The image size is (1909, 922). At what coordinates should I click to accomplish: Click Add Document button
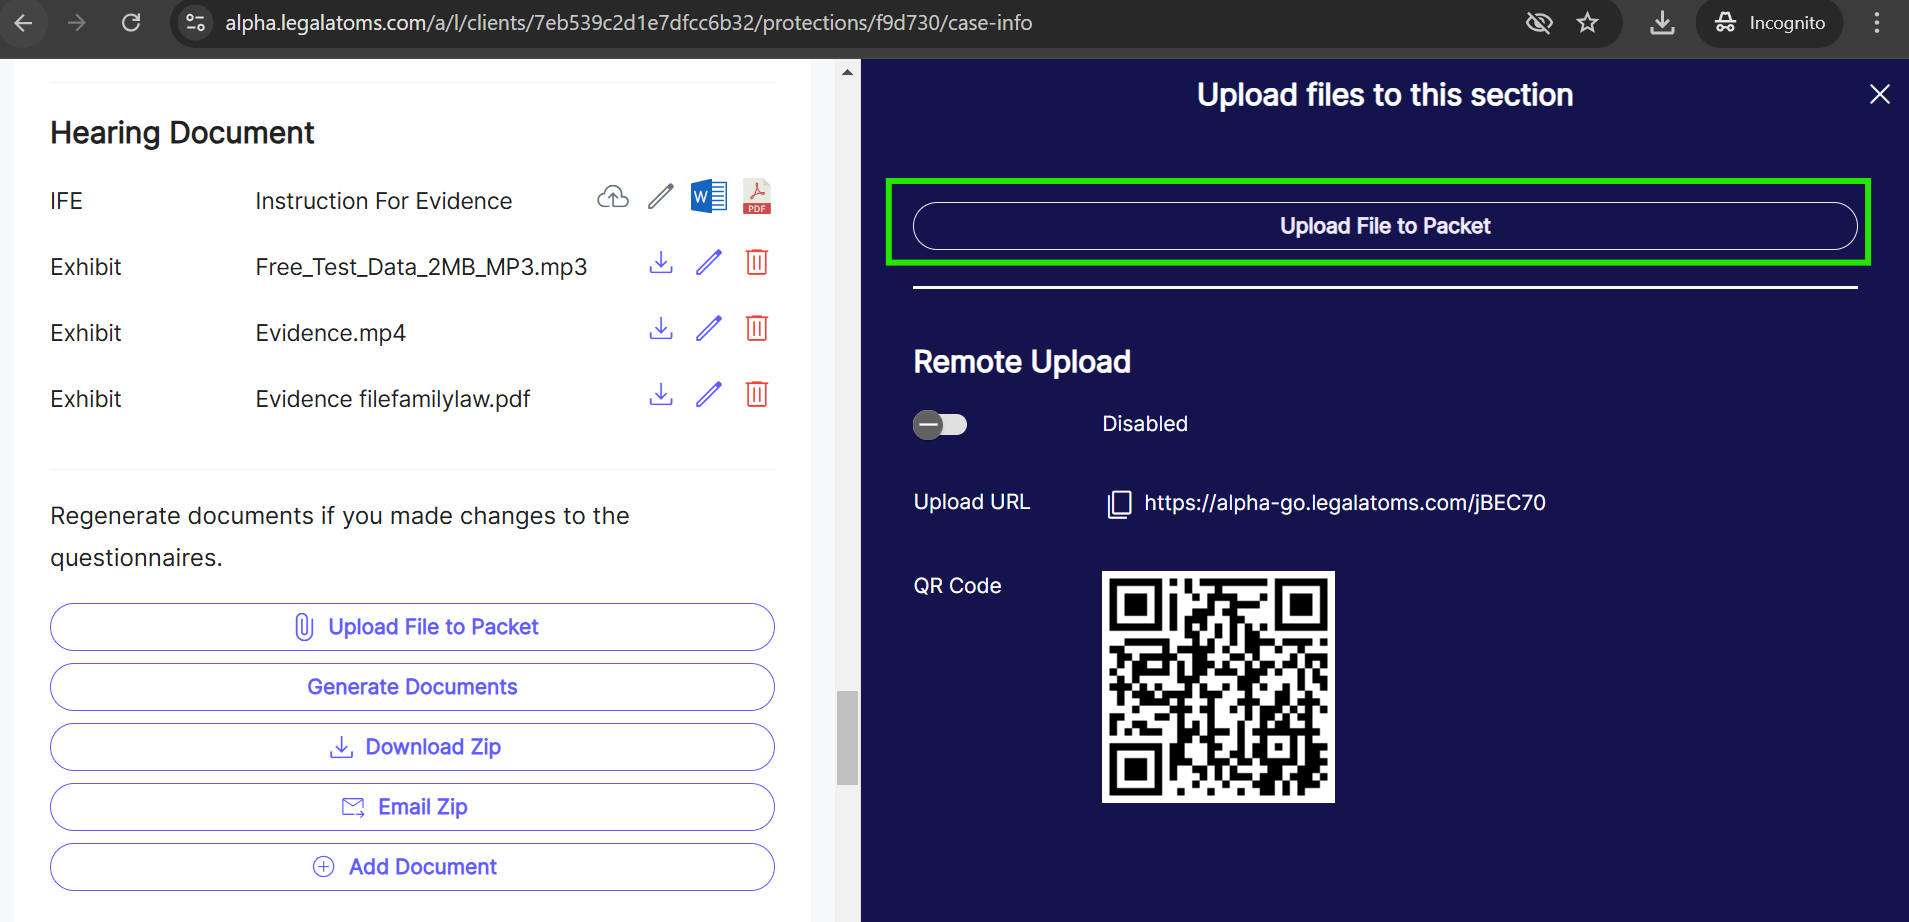point(412,867)
